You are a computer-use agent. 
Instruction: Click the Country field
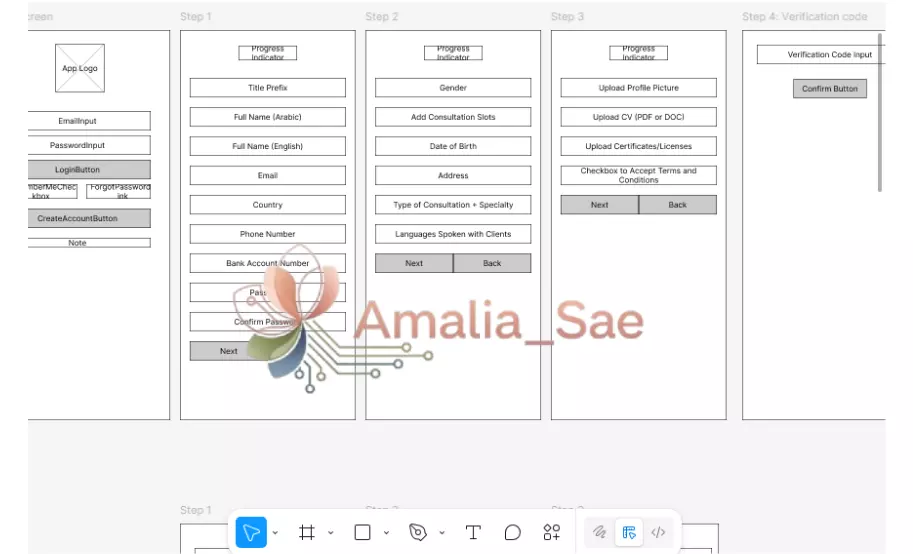pyautogui.click(x=268, y=204)
